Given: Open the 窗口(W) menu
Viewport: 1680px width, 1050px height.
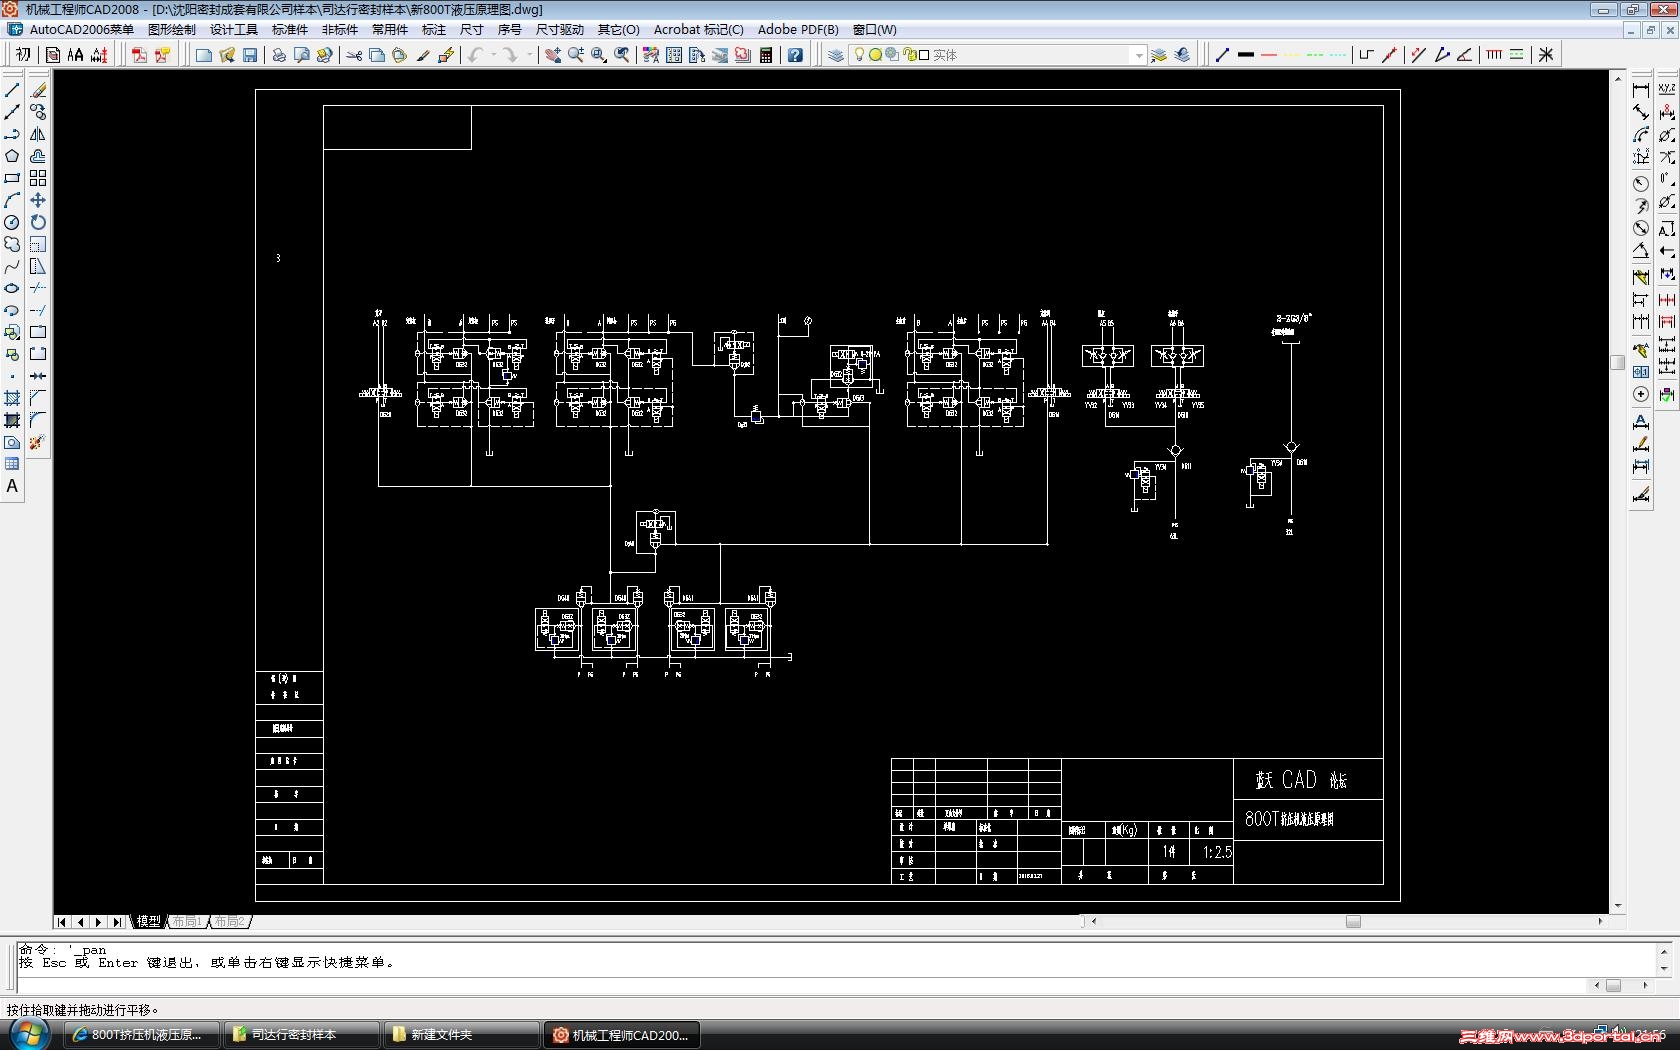Looking at the screenshot, I should click(x=875, y=29).
